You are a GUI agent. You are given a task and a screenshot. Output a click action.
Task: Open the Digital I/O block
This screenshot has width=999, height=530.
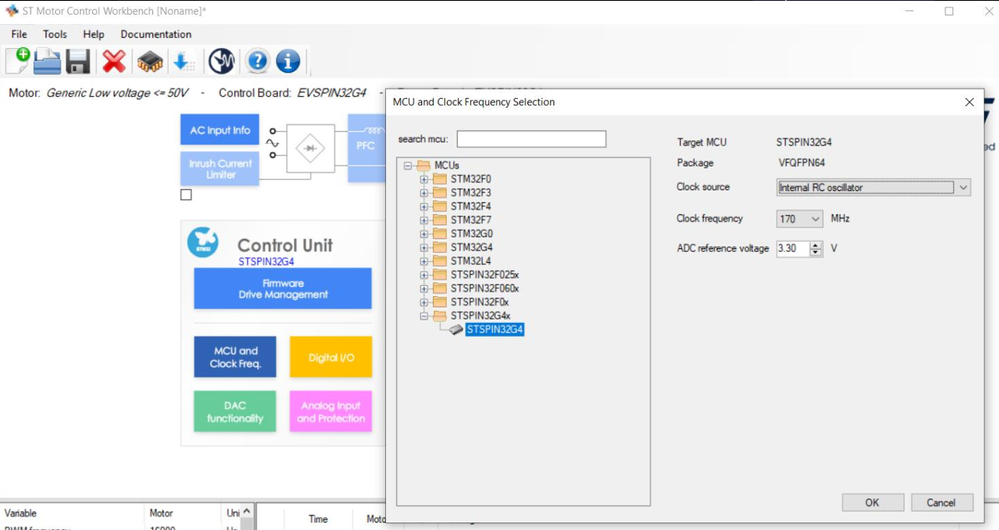tap(331, 357)
